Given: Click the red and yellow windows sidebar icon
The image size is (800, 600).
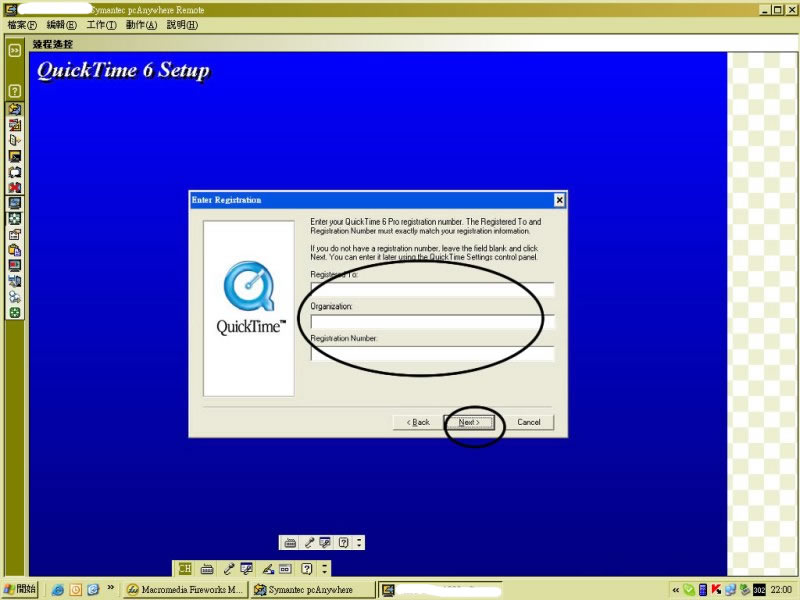Looking at the screenshot, I should coord(15,124).
